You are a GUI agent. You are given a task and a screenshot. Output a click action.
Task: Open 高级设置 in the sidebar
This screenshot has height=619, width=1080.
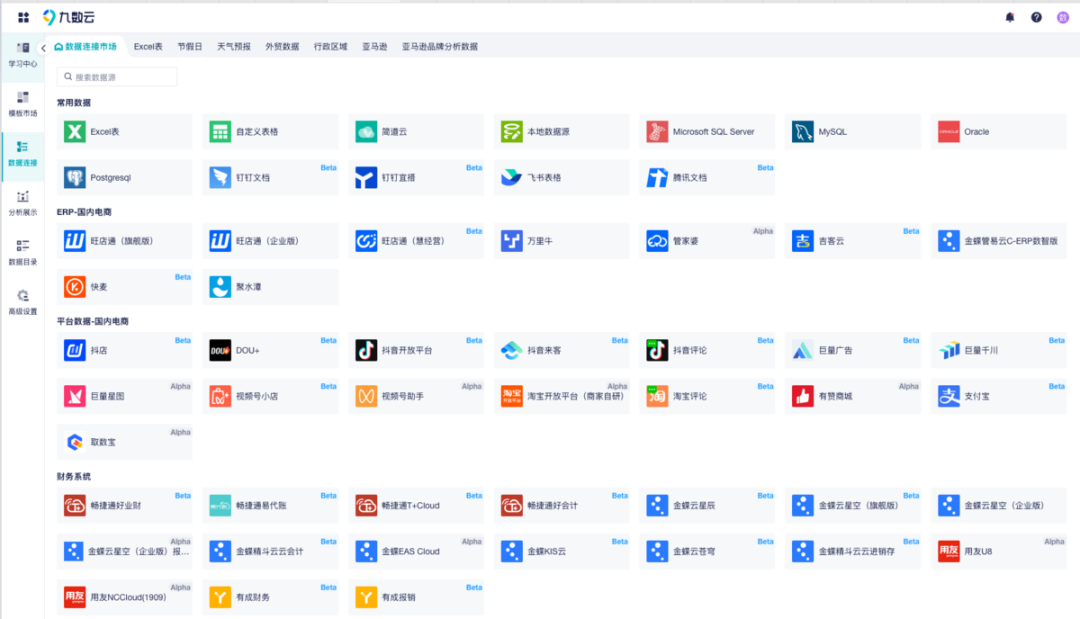[x=23, y=302]
